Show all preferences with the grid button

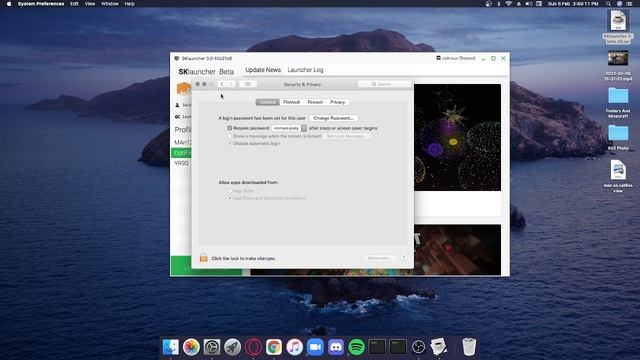[x=248, y=84]
